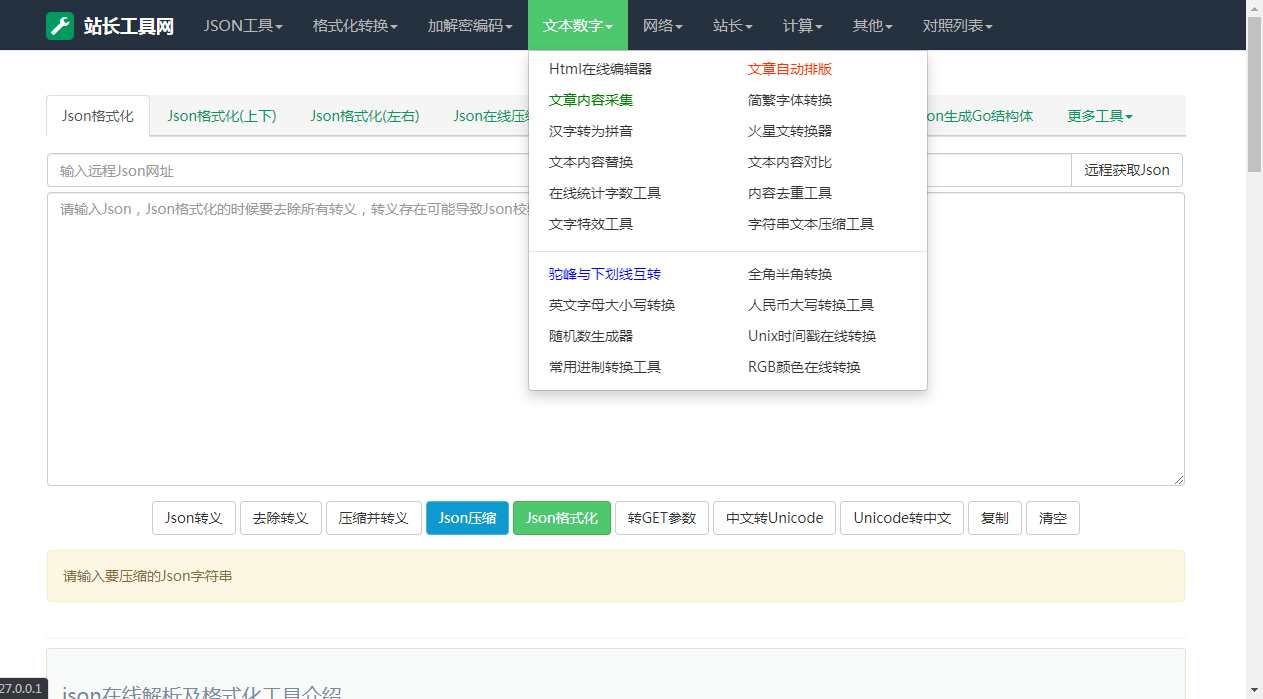Open the 计算 dropdown menu
Screen dimensions: 1263x699
[801, 25]
